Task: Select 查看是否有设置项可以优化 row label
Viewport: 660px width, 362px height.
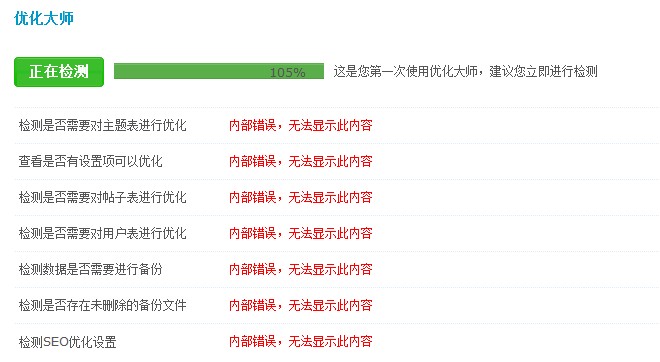Action: pyautogui.click(x=90, y=161)
